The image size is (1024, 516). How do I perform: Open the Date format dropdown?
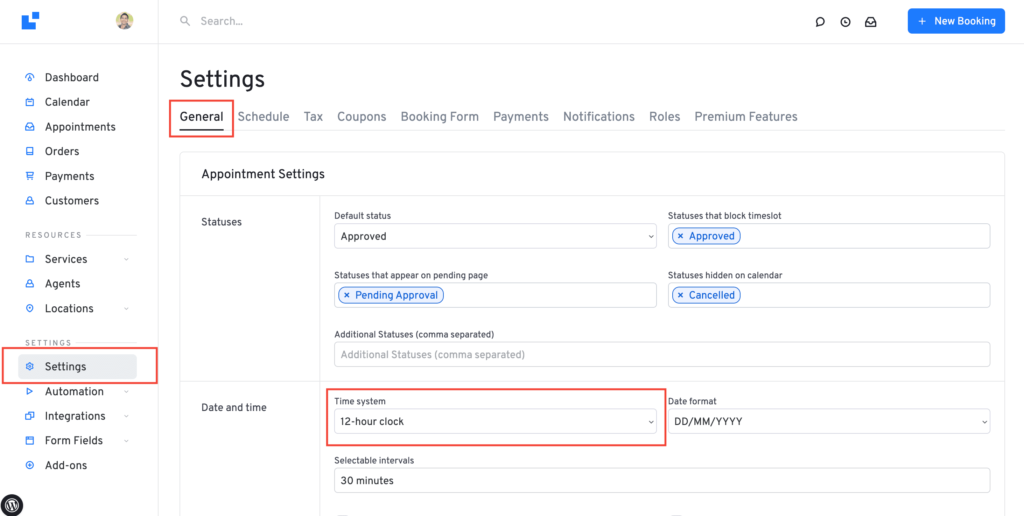[x=829, y=422]
